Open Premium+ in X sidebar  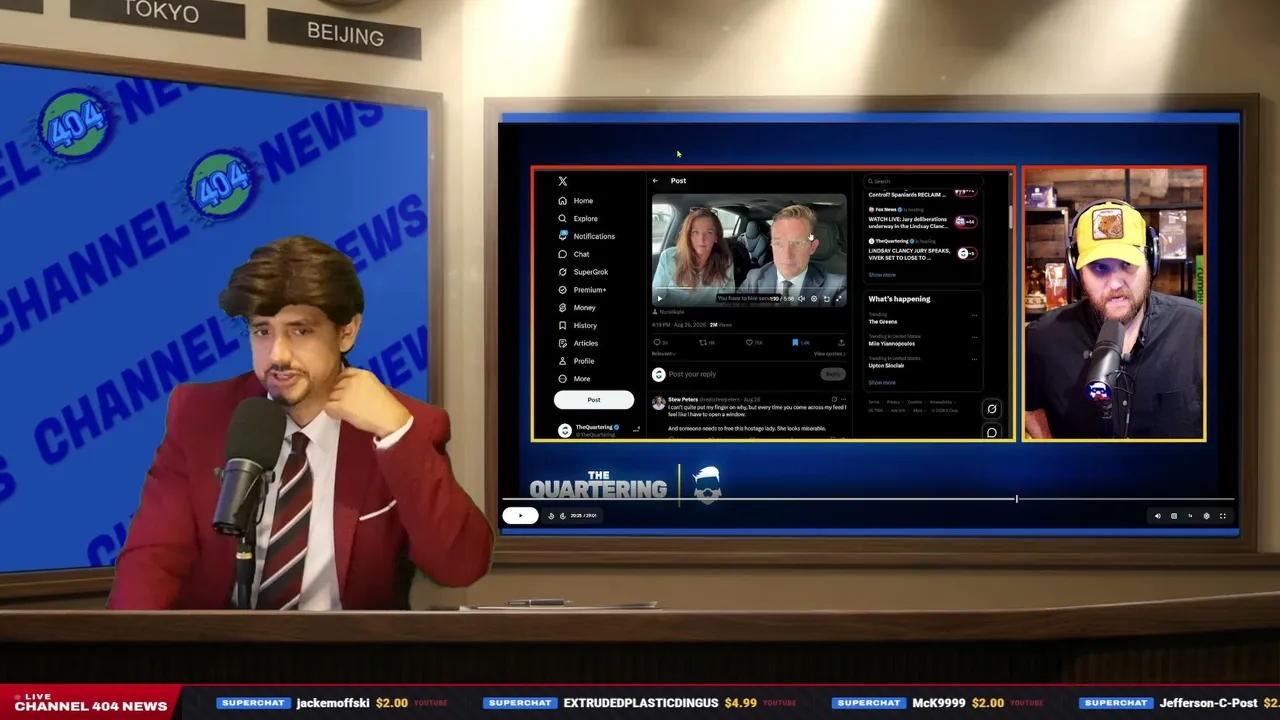(582, 290)
